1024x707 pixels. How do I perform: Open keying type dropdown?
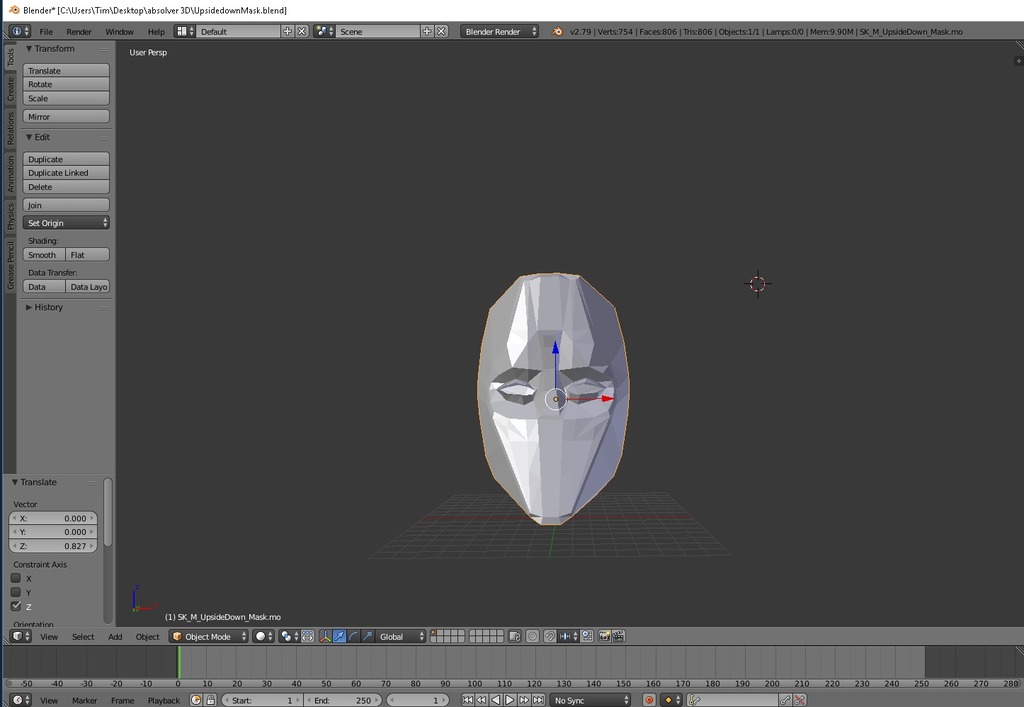[x=672, y=700]
